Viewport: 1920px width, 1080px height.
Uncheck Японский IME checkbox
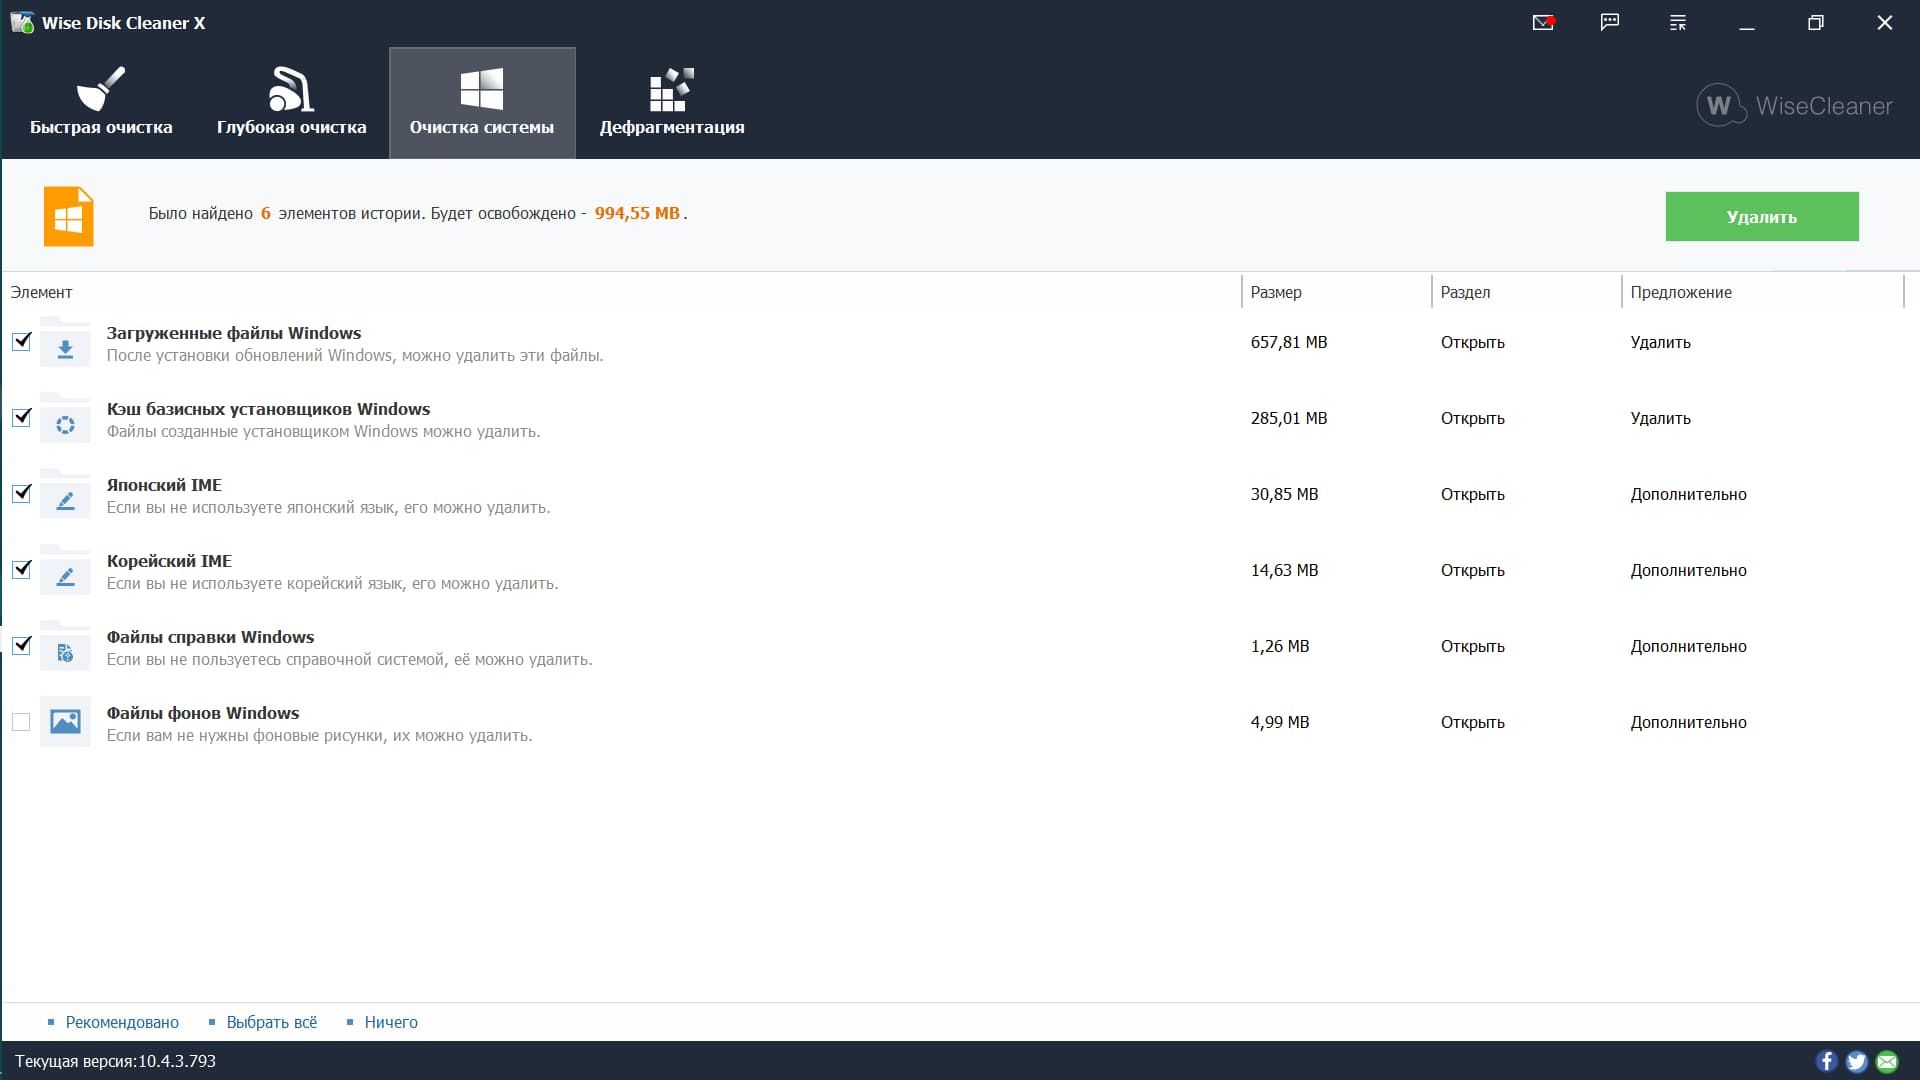(21, 493)
